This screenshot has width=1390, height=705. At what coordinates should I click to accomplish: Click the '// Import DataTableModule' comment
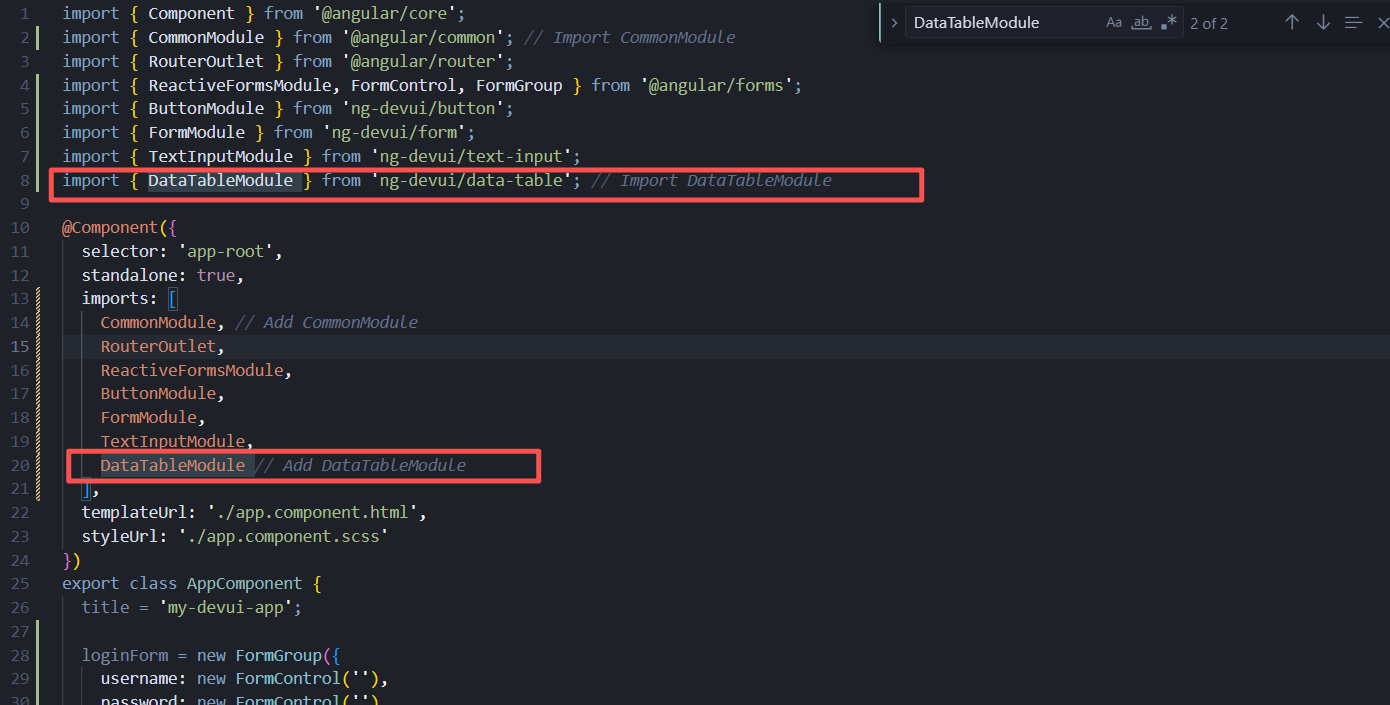coord(711,180)
